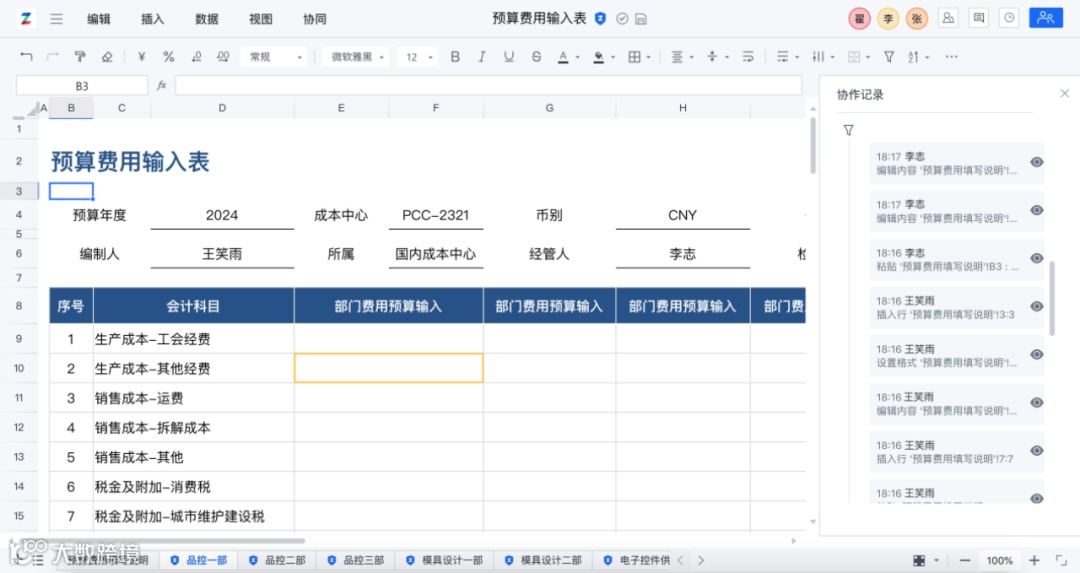Apply currency ¥ format
Screen dimensions: 1080x573
[141, 57]
